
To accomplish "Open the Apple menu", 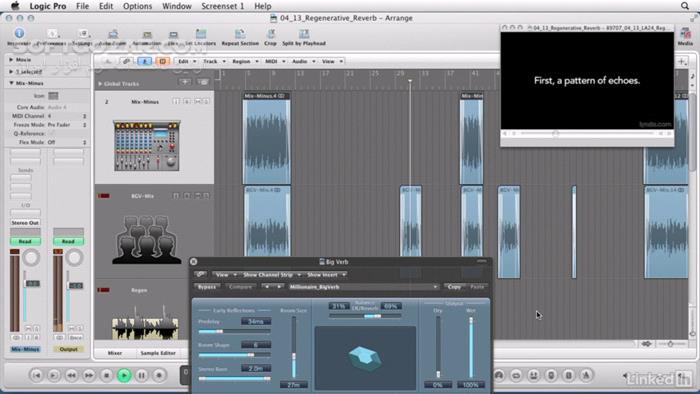I will pos(15,6).
